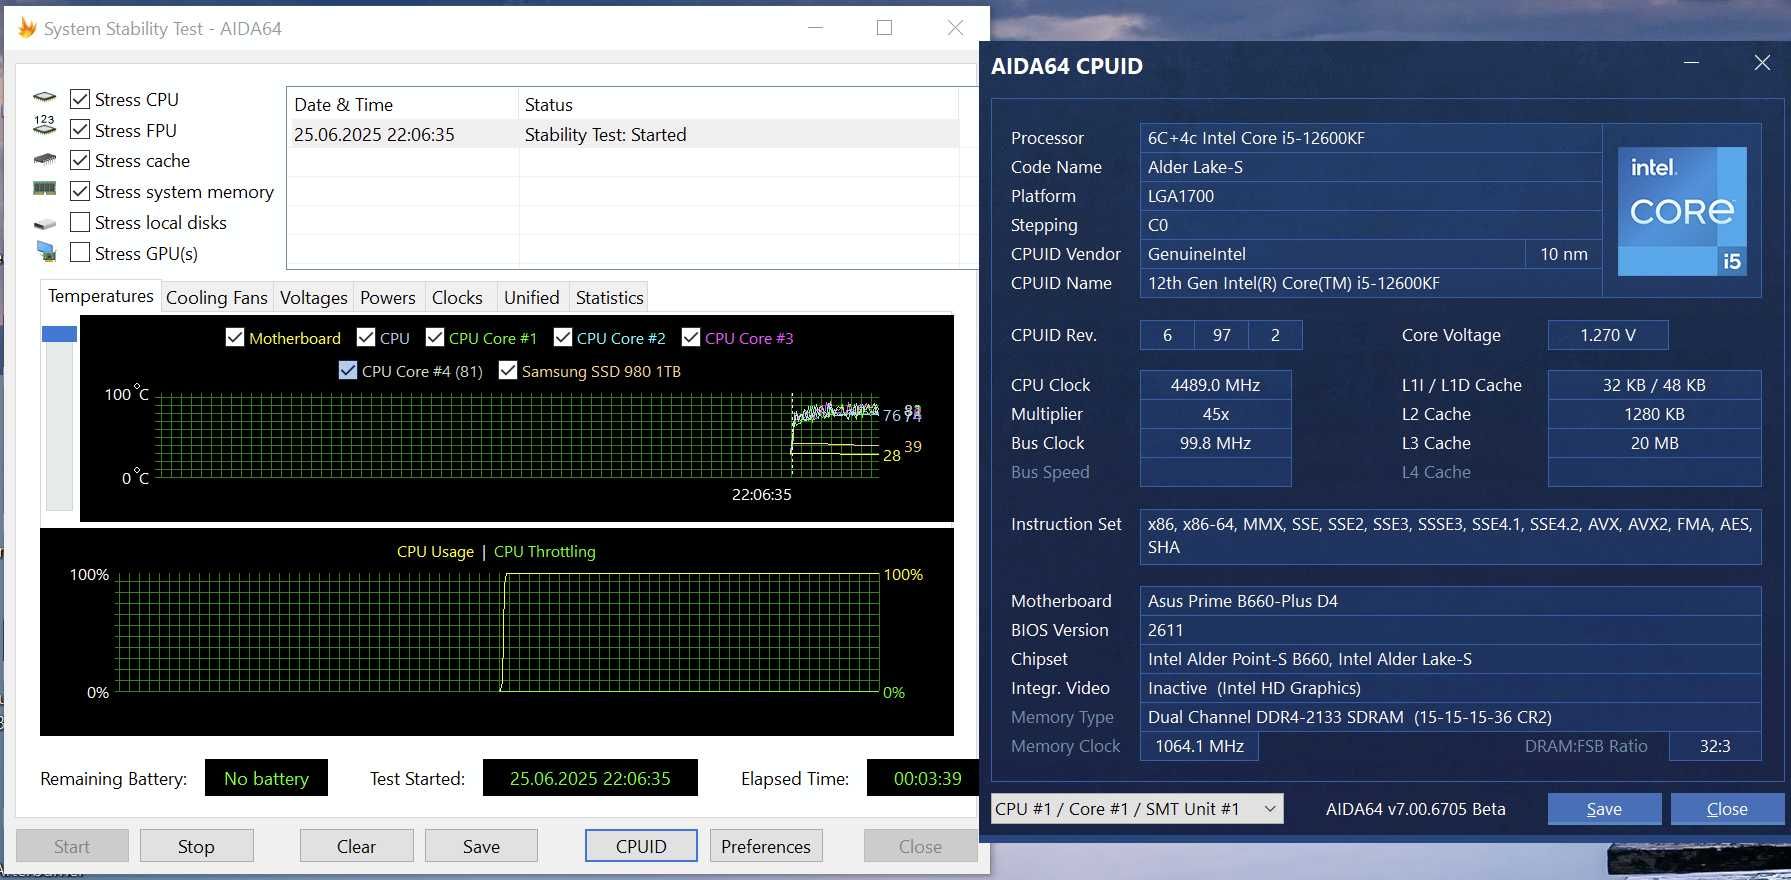Click the CPU Clock 4489.0 MHz value

tap(1216, 385)
